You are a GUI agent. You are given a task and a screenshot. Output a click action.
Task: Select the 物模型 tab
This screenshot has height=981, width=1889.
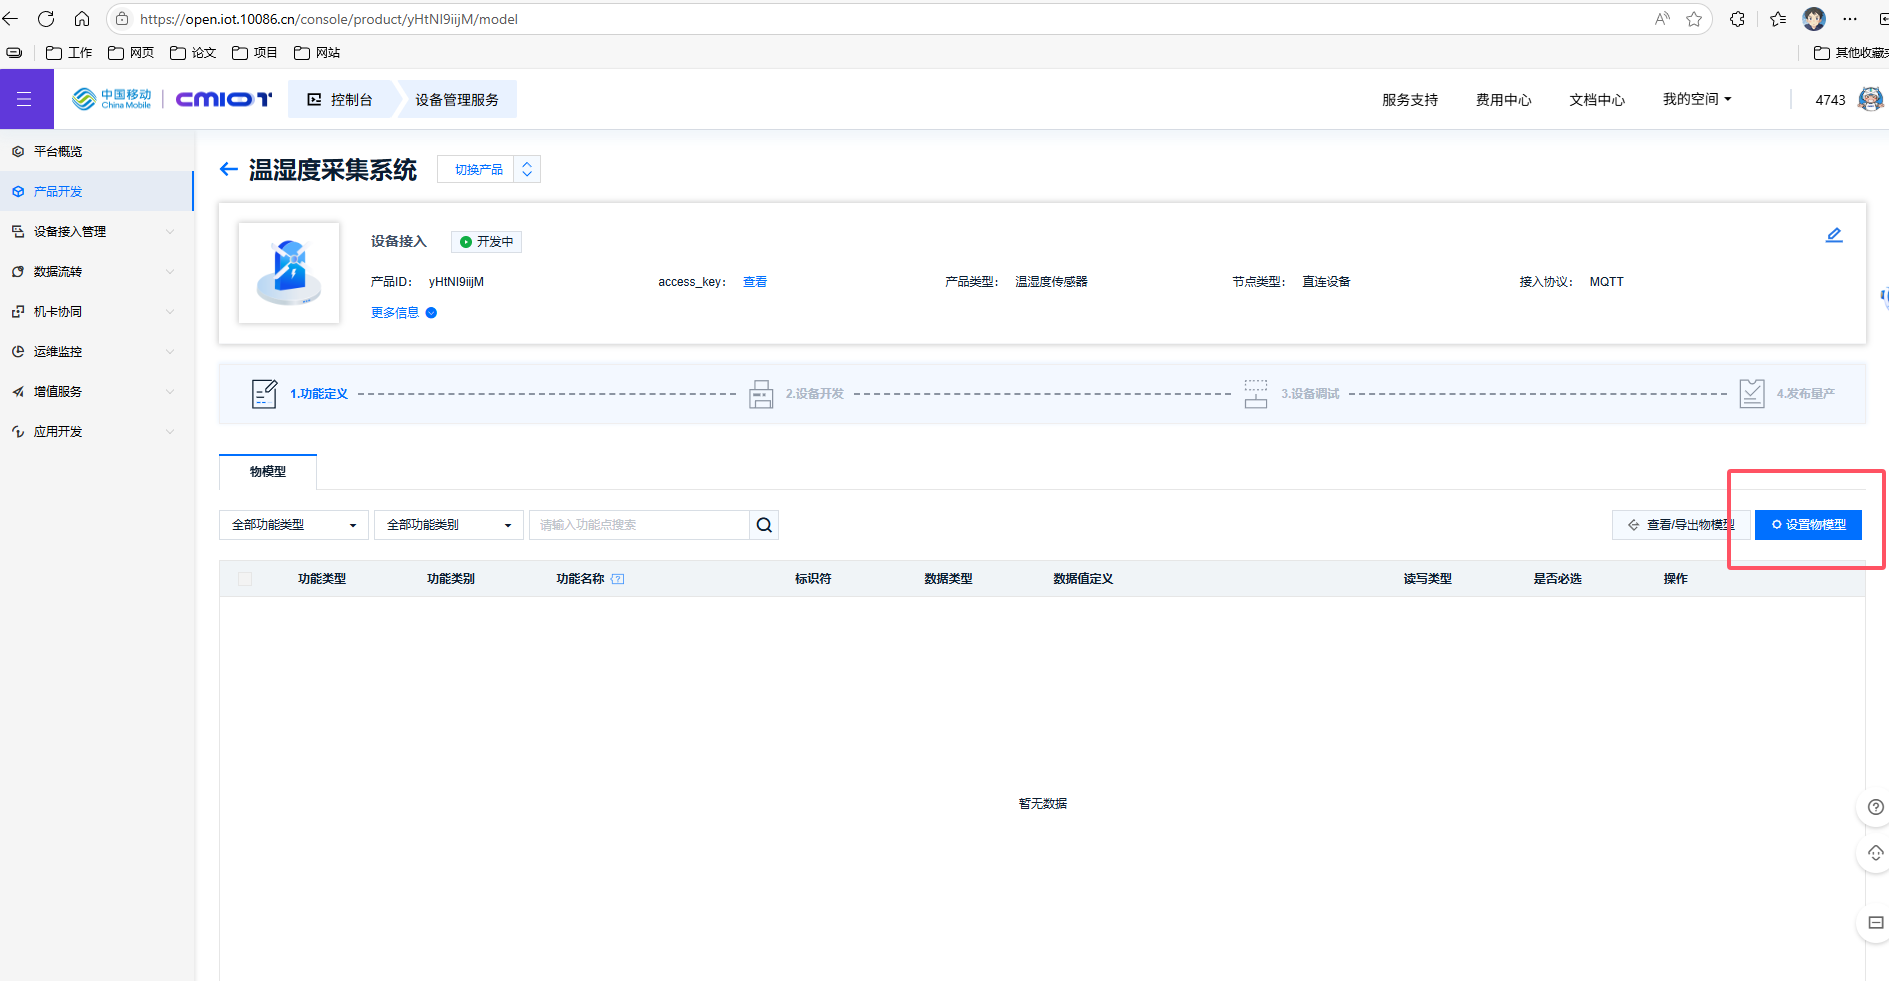pyautogui.click(x=268, y=472)
